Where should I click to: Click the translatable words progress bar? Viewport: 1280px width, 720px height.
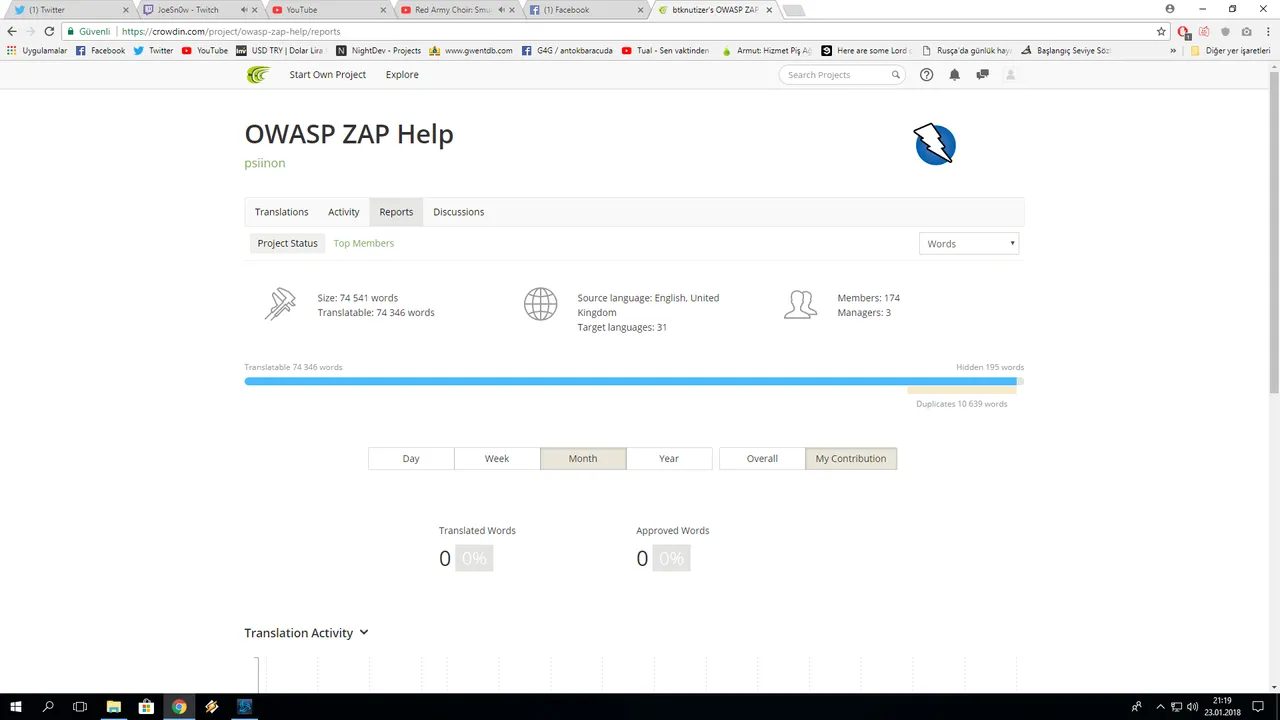630,381
